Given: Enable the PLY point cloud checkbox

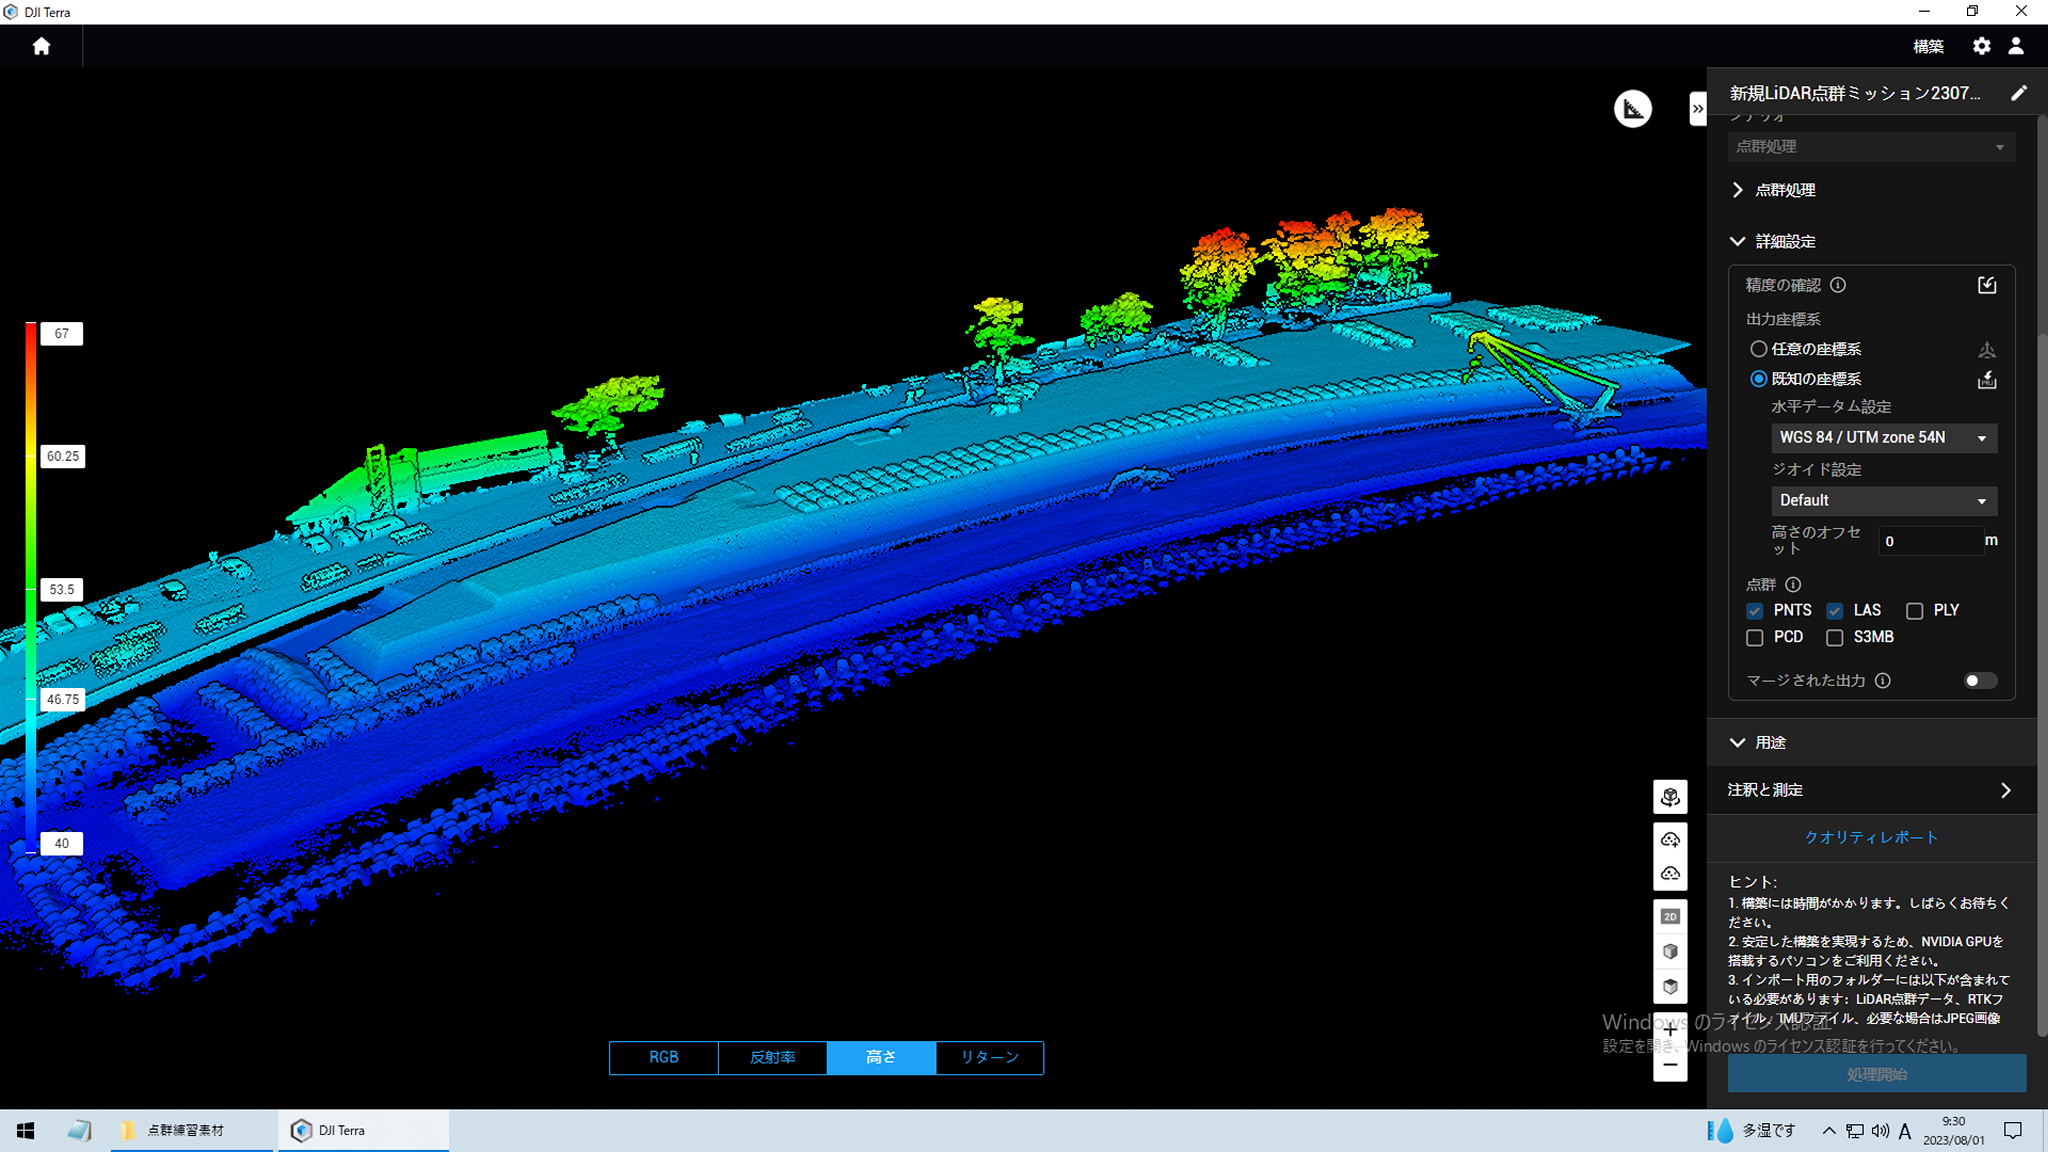Looking at the screenshot, I should point(1915,610).
